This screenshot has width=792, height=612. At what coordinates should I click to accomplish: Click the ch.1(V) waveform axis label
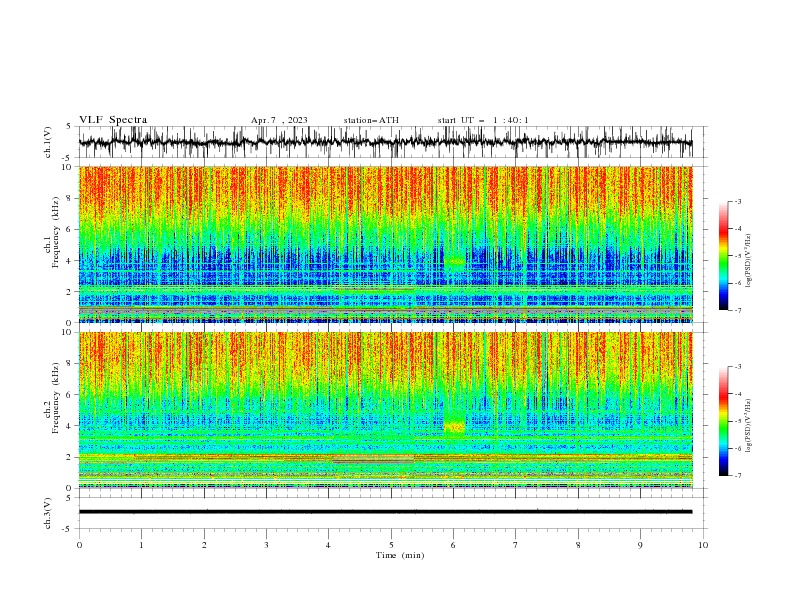tap(48, 142)
